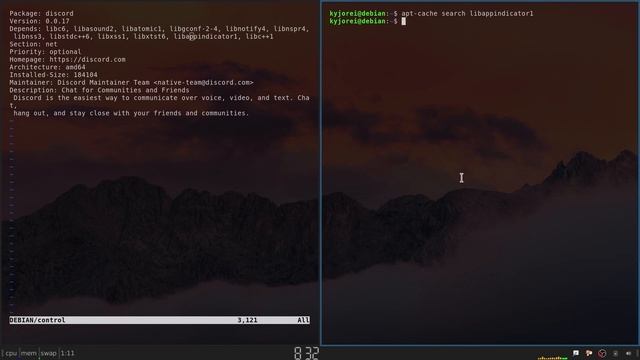This screenshot has width=640, height=360.
Task: Click 'kyjorei@debian' on the first prompt line
Action: (358, 13)
